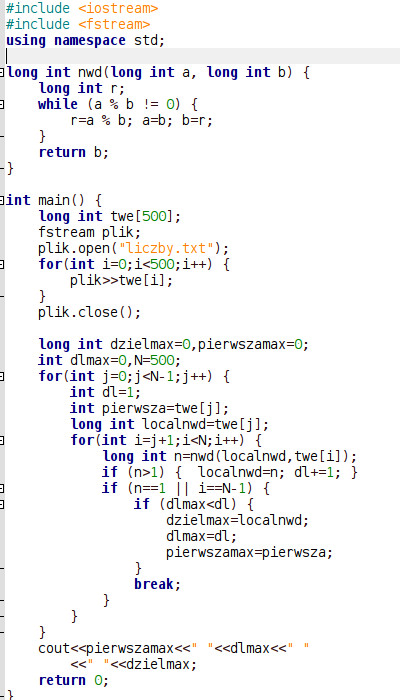Click the long int dzielmax=0,pierwszamax=0; line
The image size is (400, 700).
pos(174,345)
